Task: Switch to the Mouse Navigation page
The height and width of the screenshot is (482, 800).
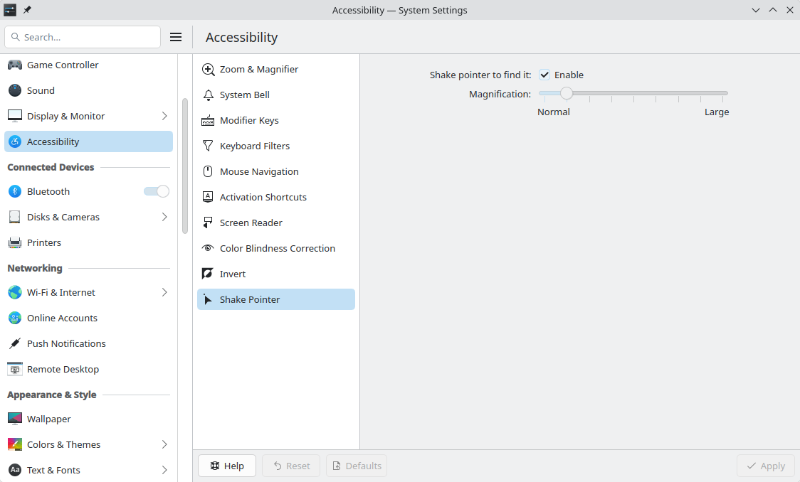Action: pyautogui.click(x=258, y=172)
